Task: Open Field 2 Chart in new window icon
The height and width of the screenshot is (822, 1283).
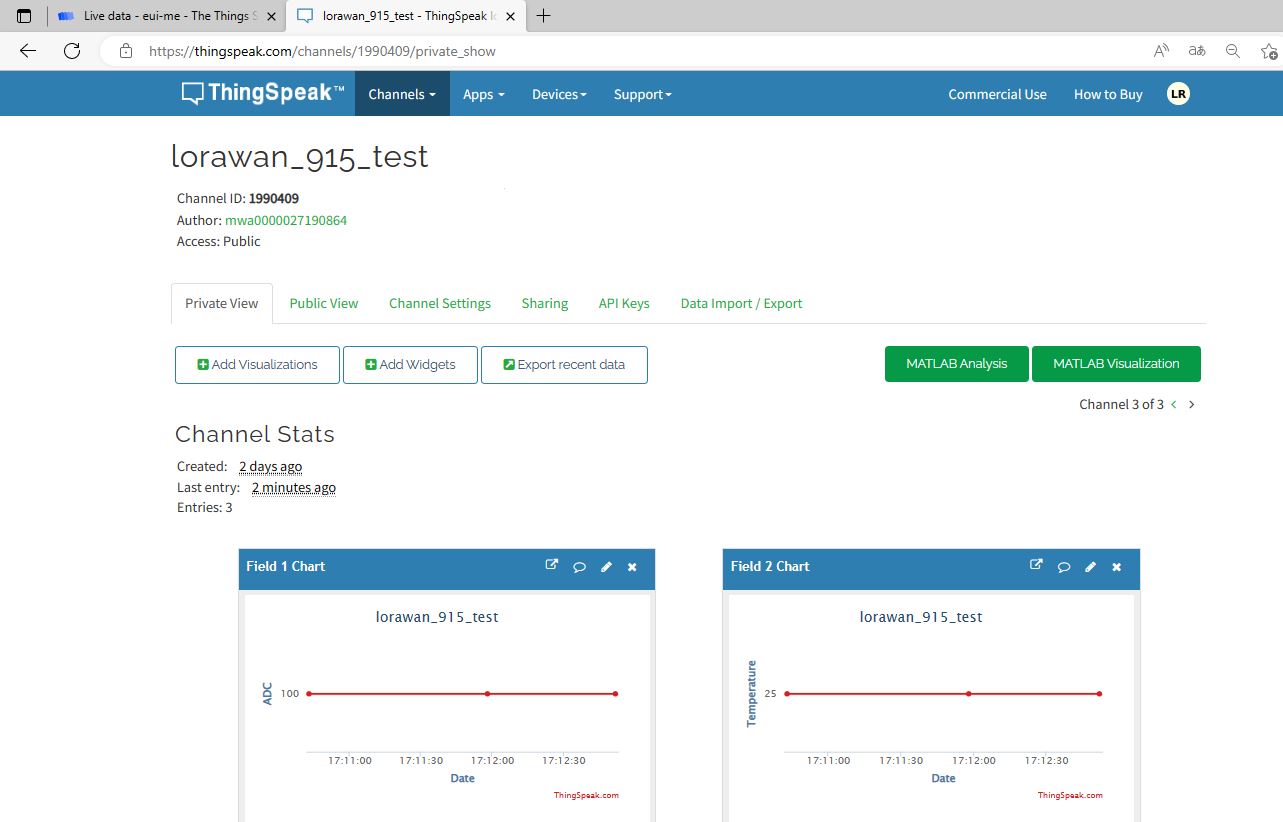Action: tap(1036, 565)
